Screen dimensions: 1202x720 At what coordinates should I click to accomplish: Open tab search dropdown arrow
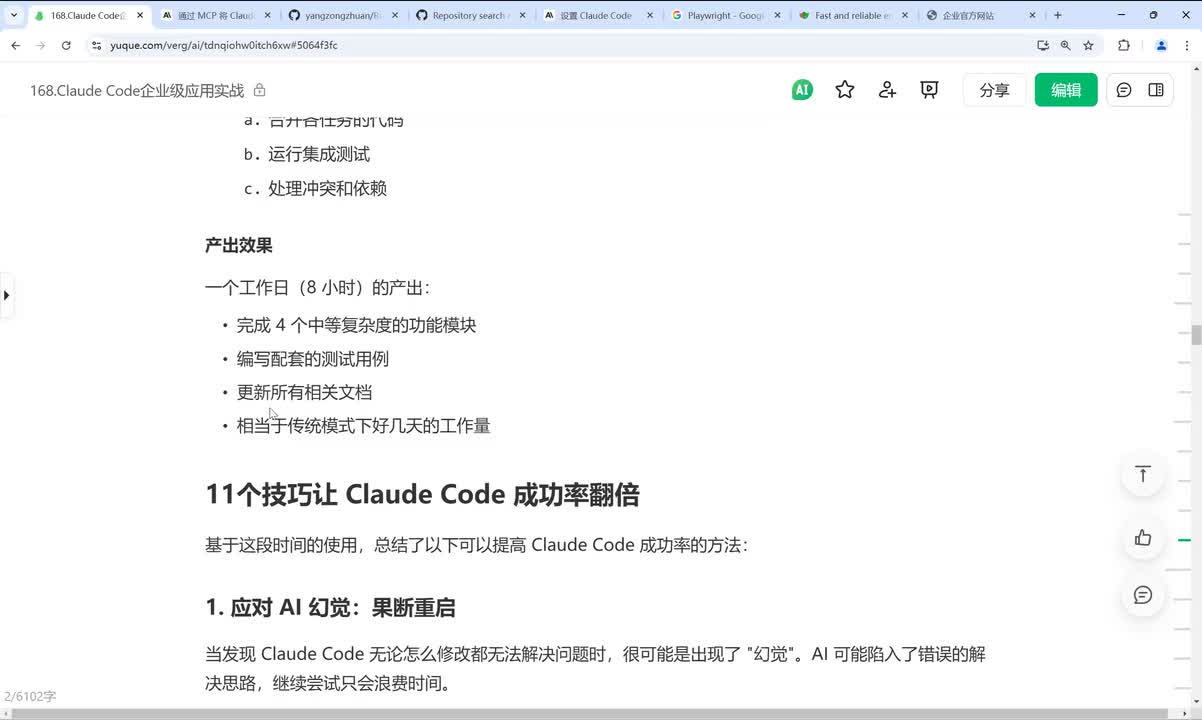coord(13,15)
